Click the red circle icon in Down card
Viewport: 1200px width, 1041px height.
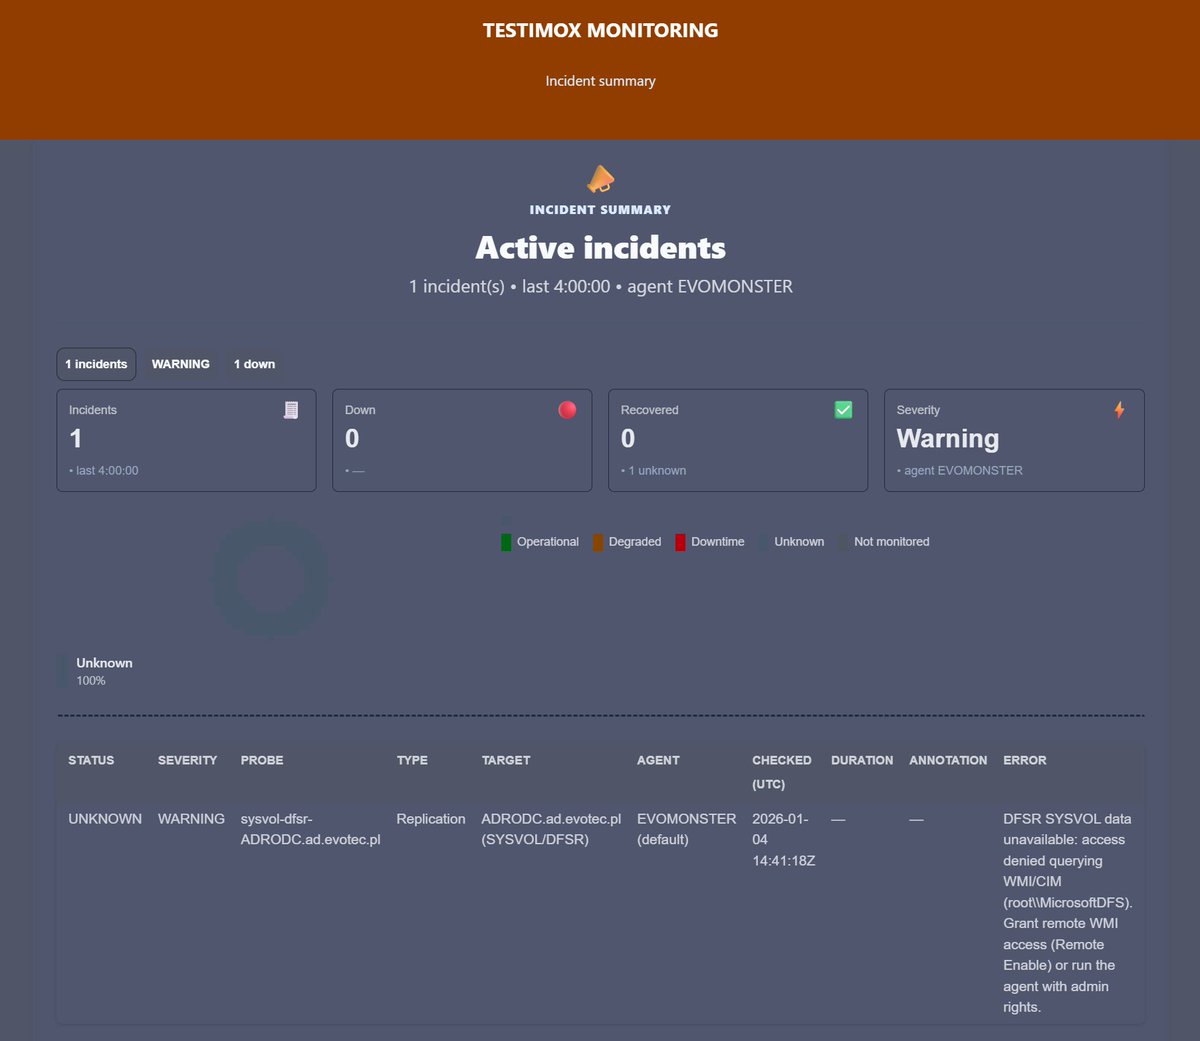(x=567, y=410)
